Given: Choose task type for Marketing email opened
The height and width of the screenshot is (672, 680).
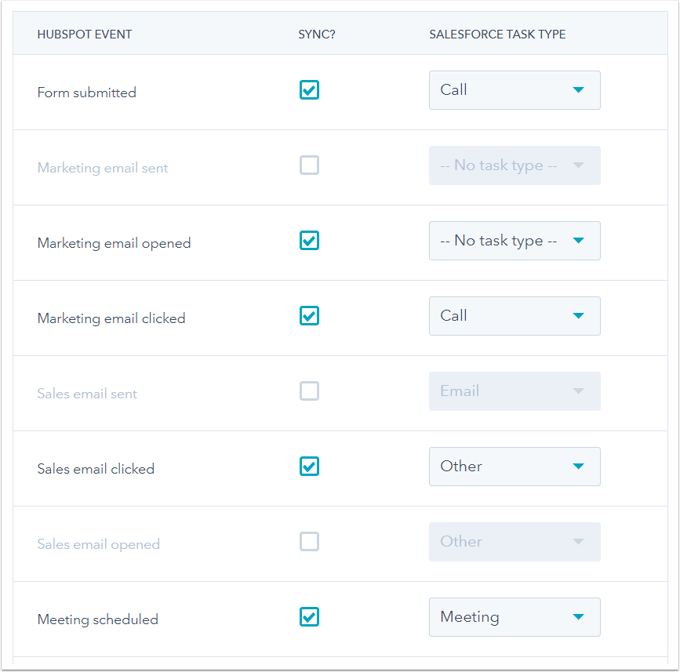Looking at the screenshot, I should point(515,241).
